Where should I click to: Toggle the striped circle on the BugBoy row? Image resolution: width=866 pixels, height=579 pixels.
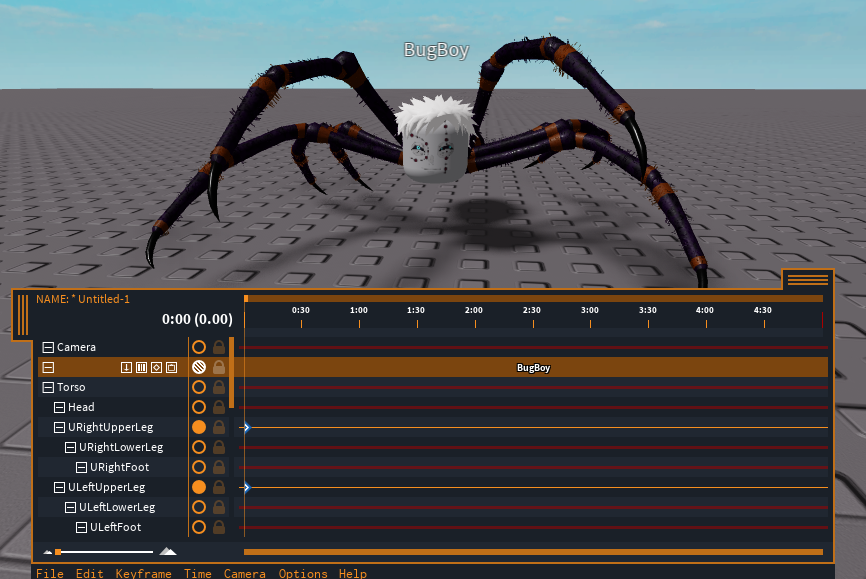click(x=199, y=367)
